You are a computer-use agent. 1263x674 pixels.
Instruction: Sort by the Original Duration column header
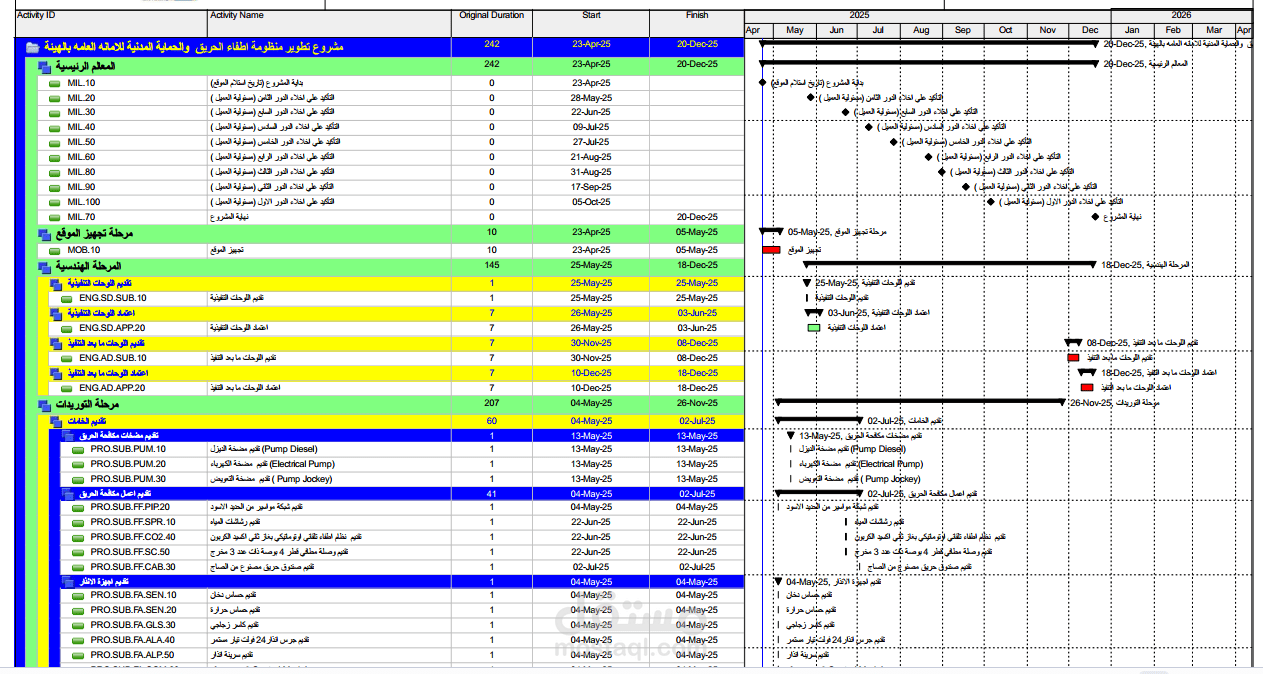click(492, 23)
